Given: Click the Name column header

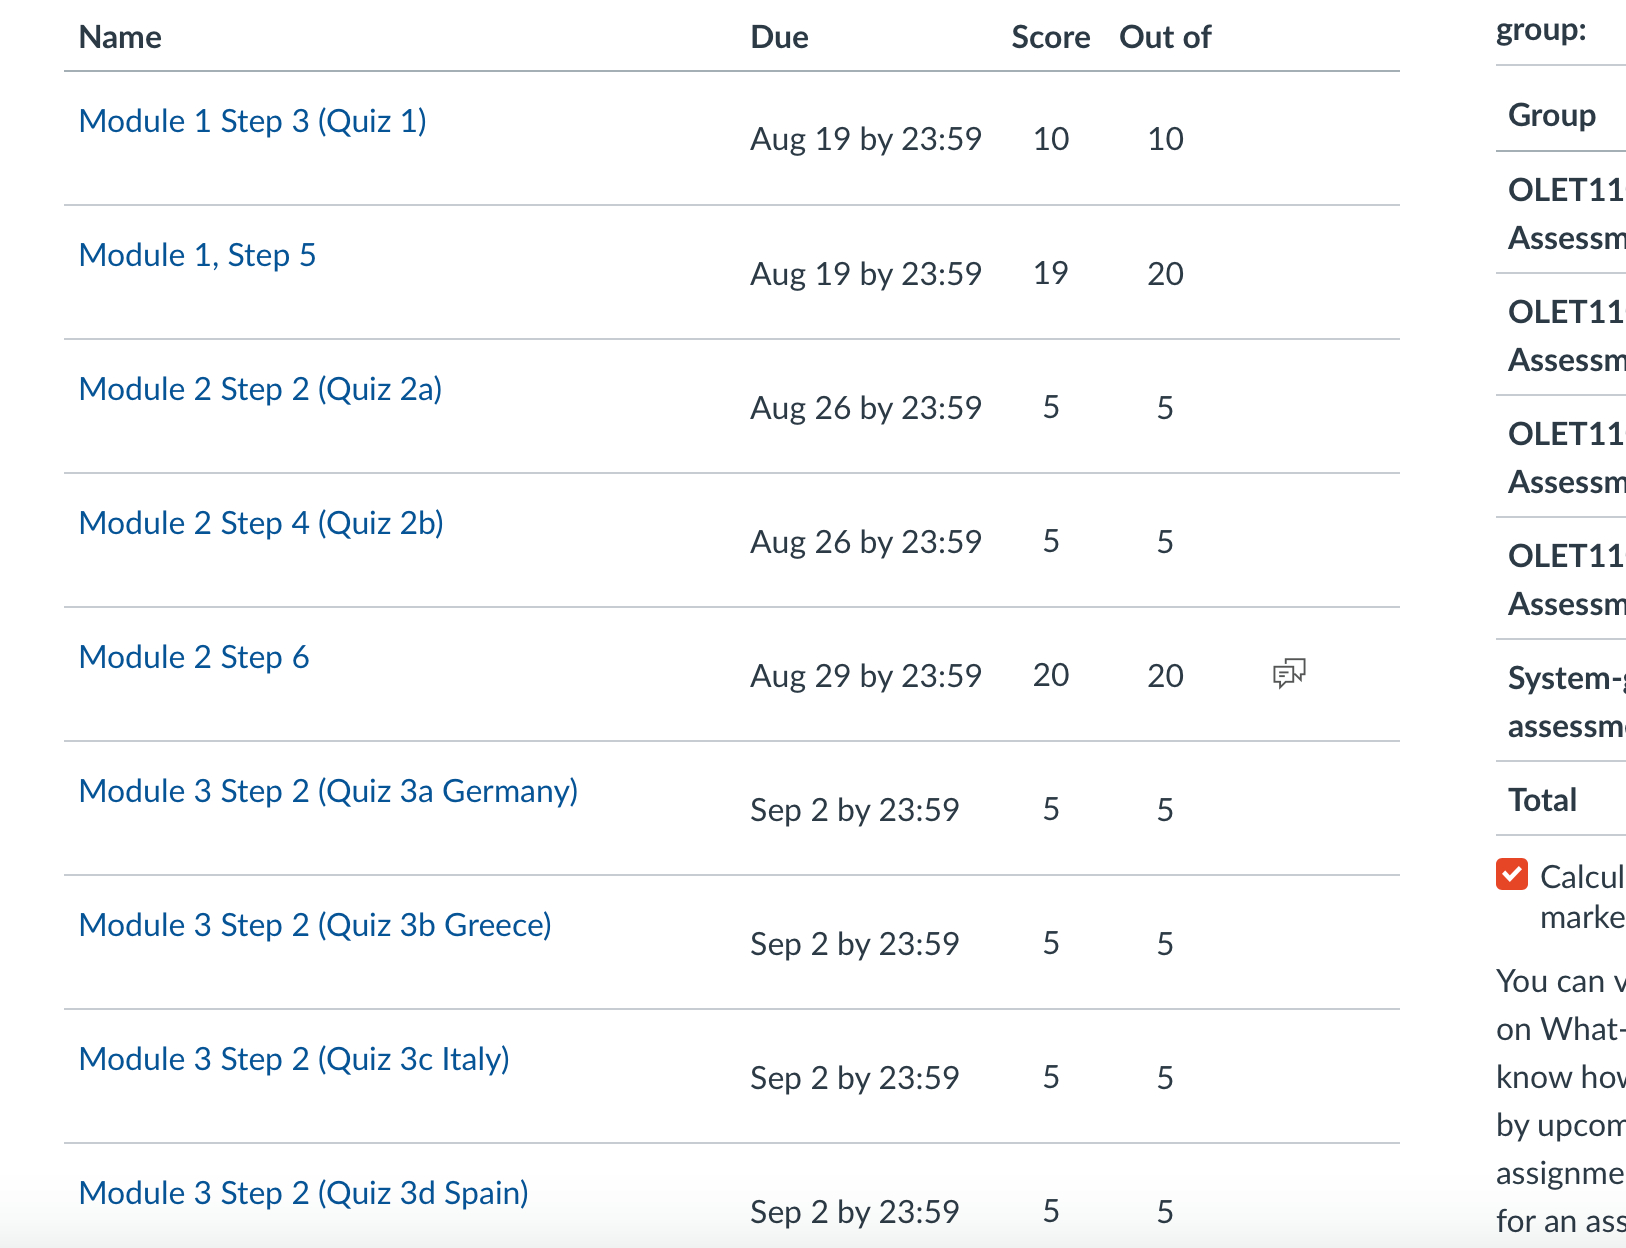Looking at the screenshot, I should tap(120, 37).
